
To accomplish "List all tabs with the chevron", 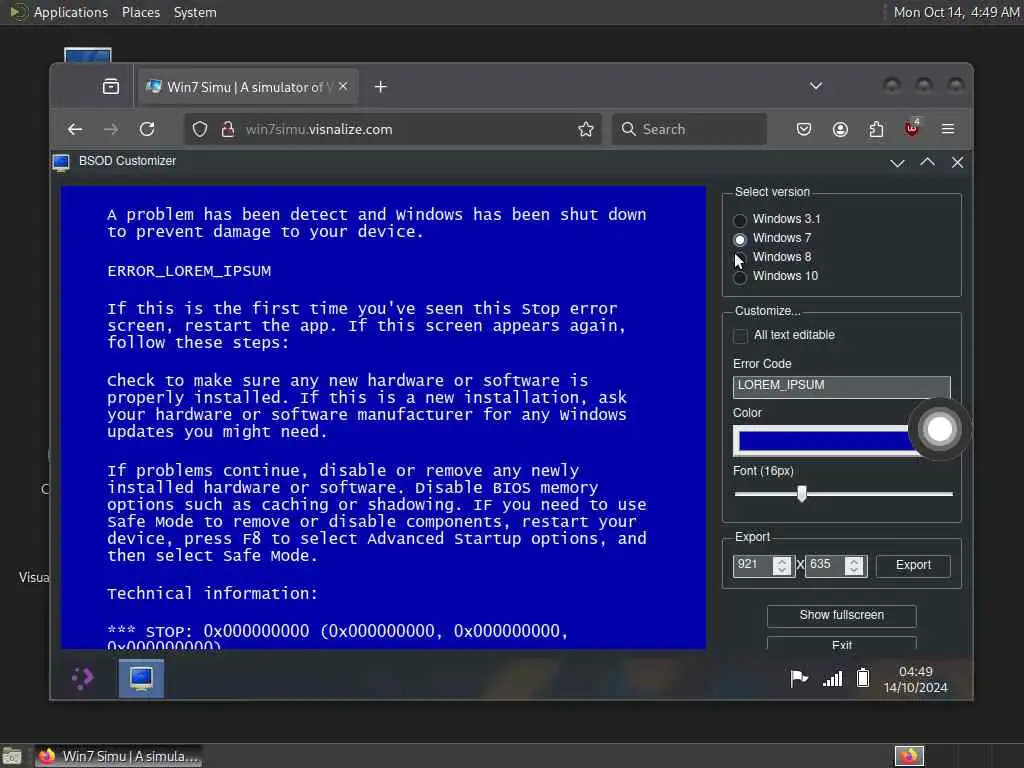I will (816, 86).
